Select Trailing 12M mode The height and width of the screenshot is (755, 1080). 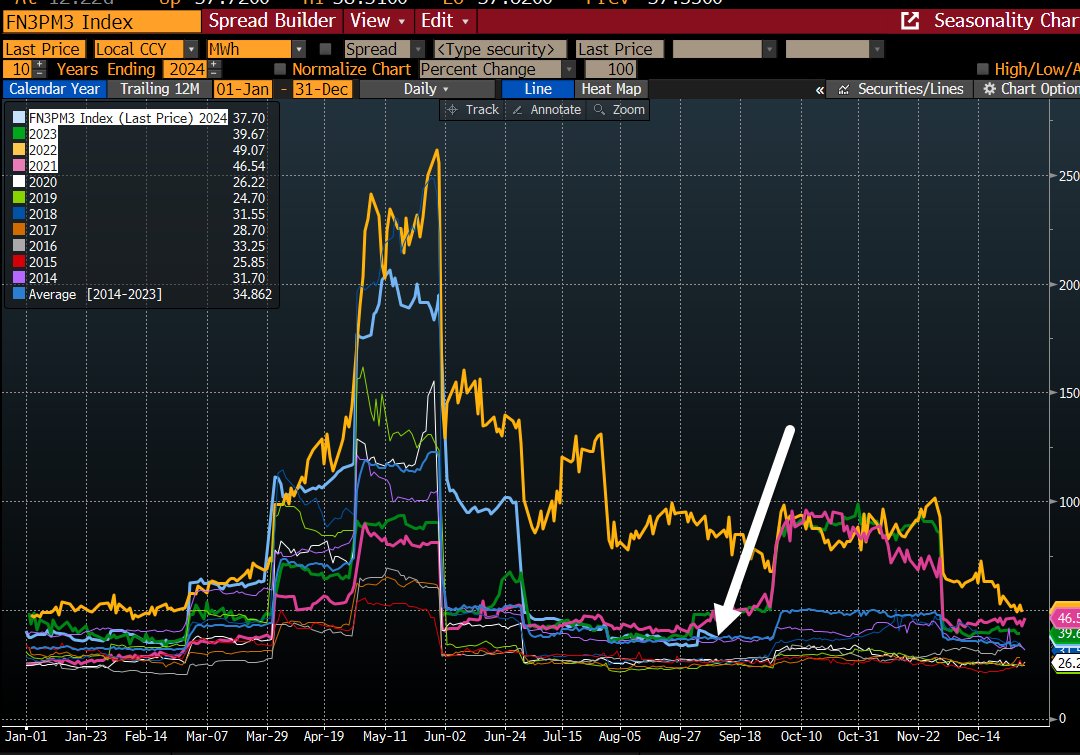[160, 89]
